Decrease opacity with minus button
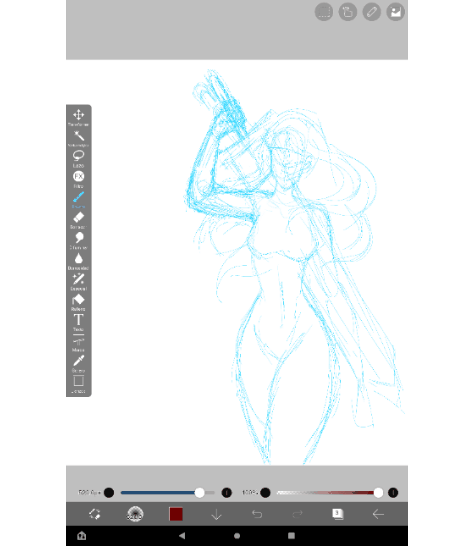The height and width of the screenshot is (546, 474). pos(265,492)
